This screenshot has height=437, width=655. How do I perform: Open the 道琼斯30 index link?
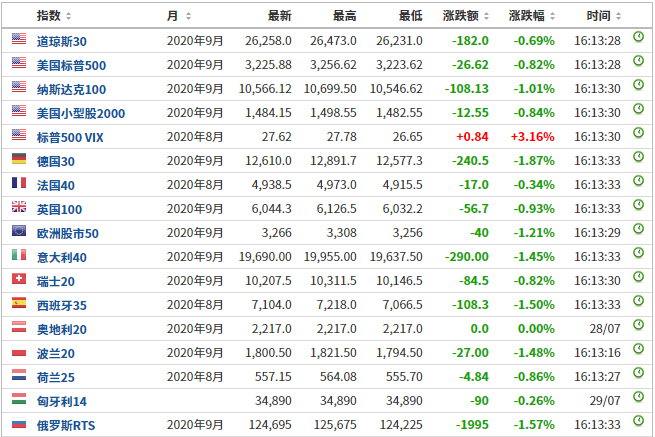click(62, 41)
